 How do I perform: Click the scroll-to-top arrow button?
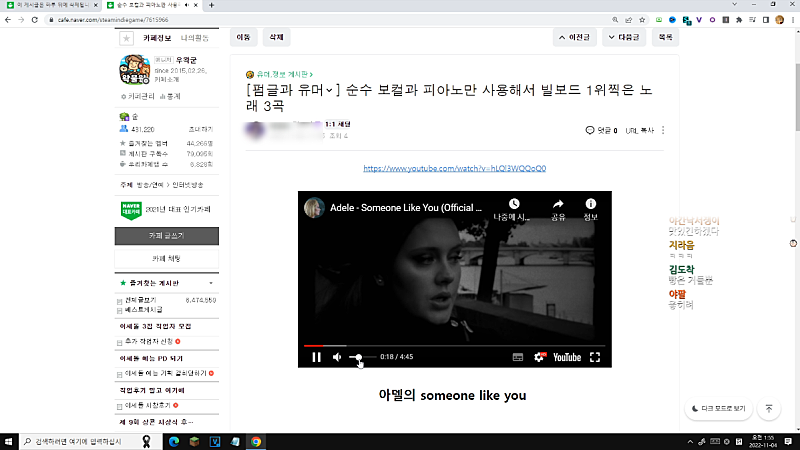tap(769, 409)
